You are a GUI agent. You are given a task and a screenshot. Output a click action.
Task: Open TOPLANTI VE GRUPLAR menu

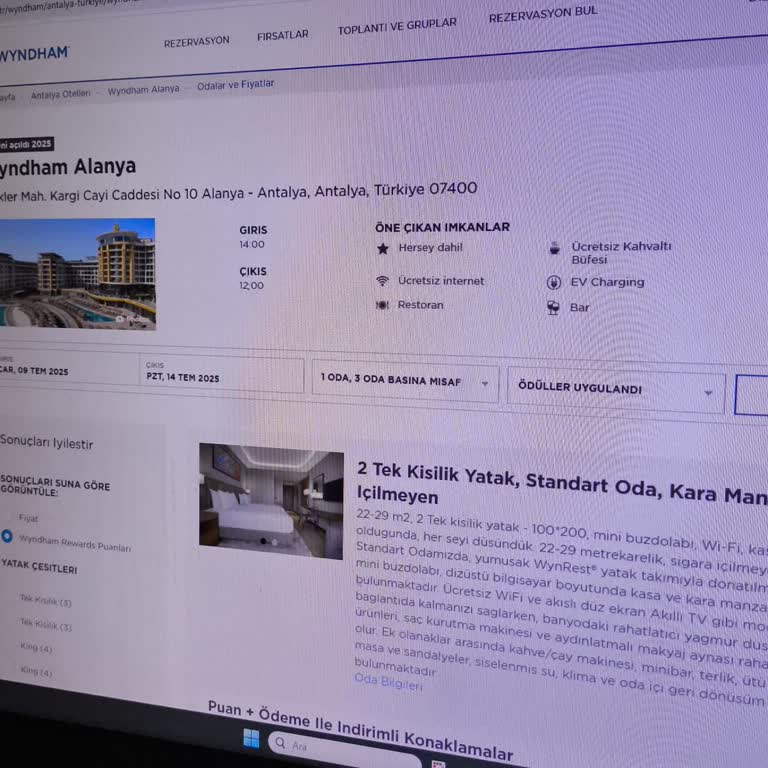pyautogui.click(x=397, y=26)
